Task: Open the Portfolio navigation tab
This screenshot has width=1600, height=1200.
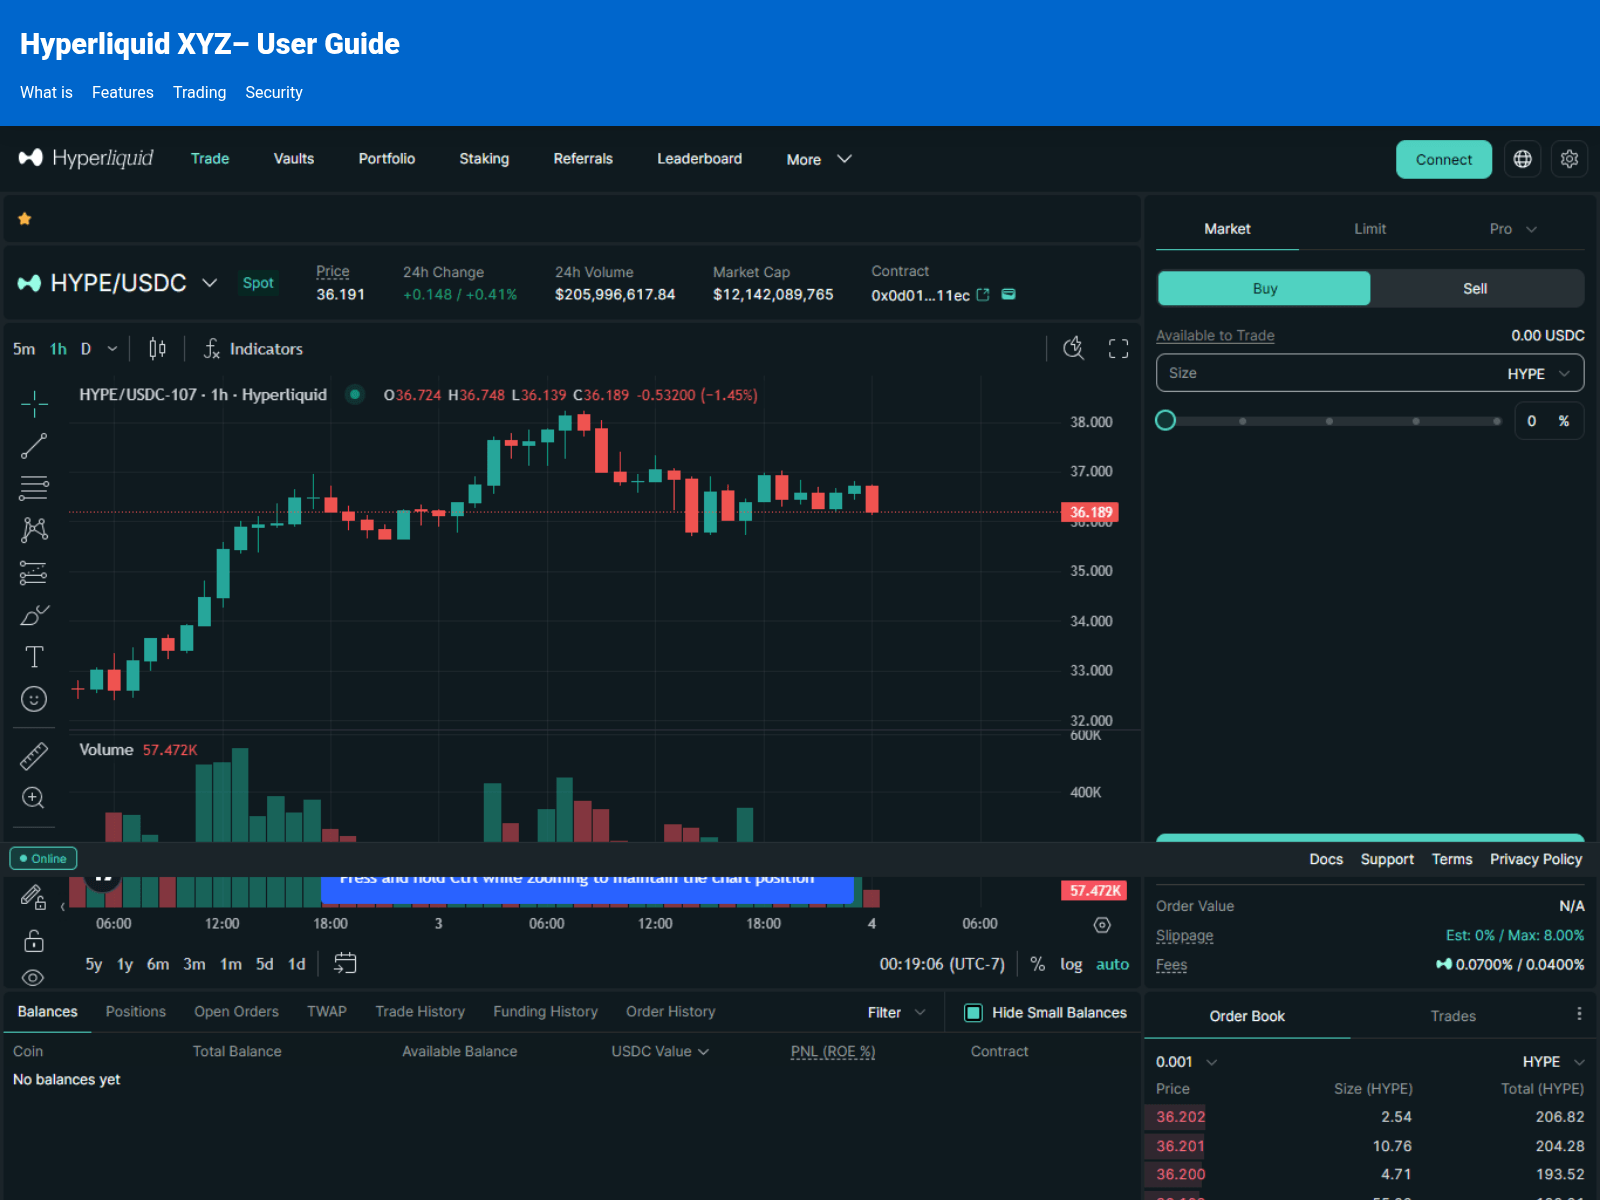Action: (x=387, y=159)
